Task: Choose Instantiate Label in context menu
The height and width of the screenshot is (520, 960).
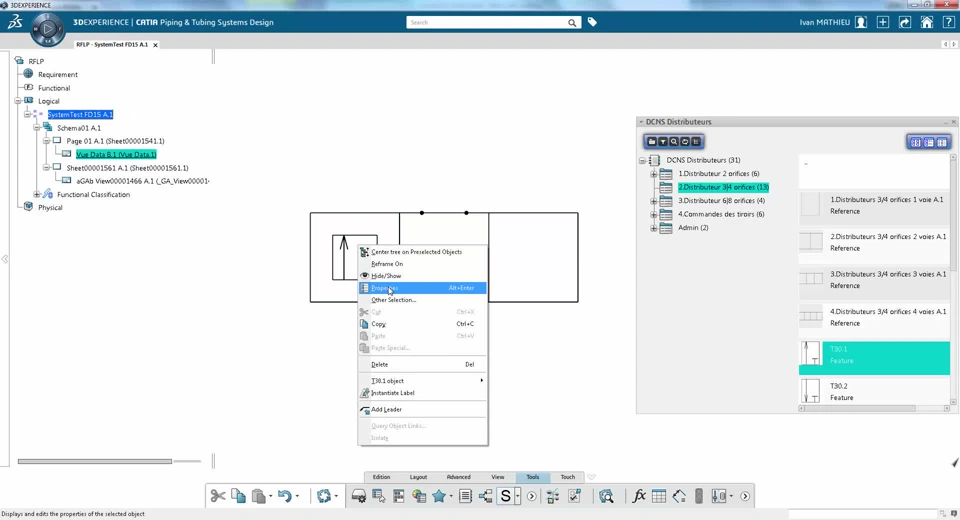Action: tap(422, 393)
